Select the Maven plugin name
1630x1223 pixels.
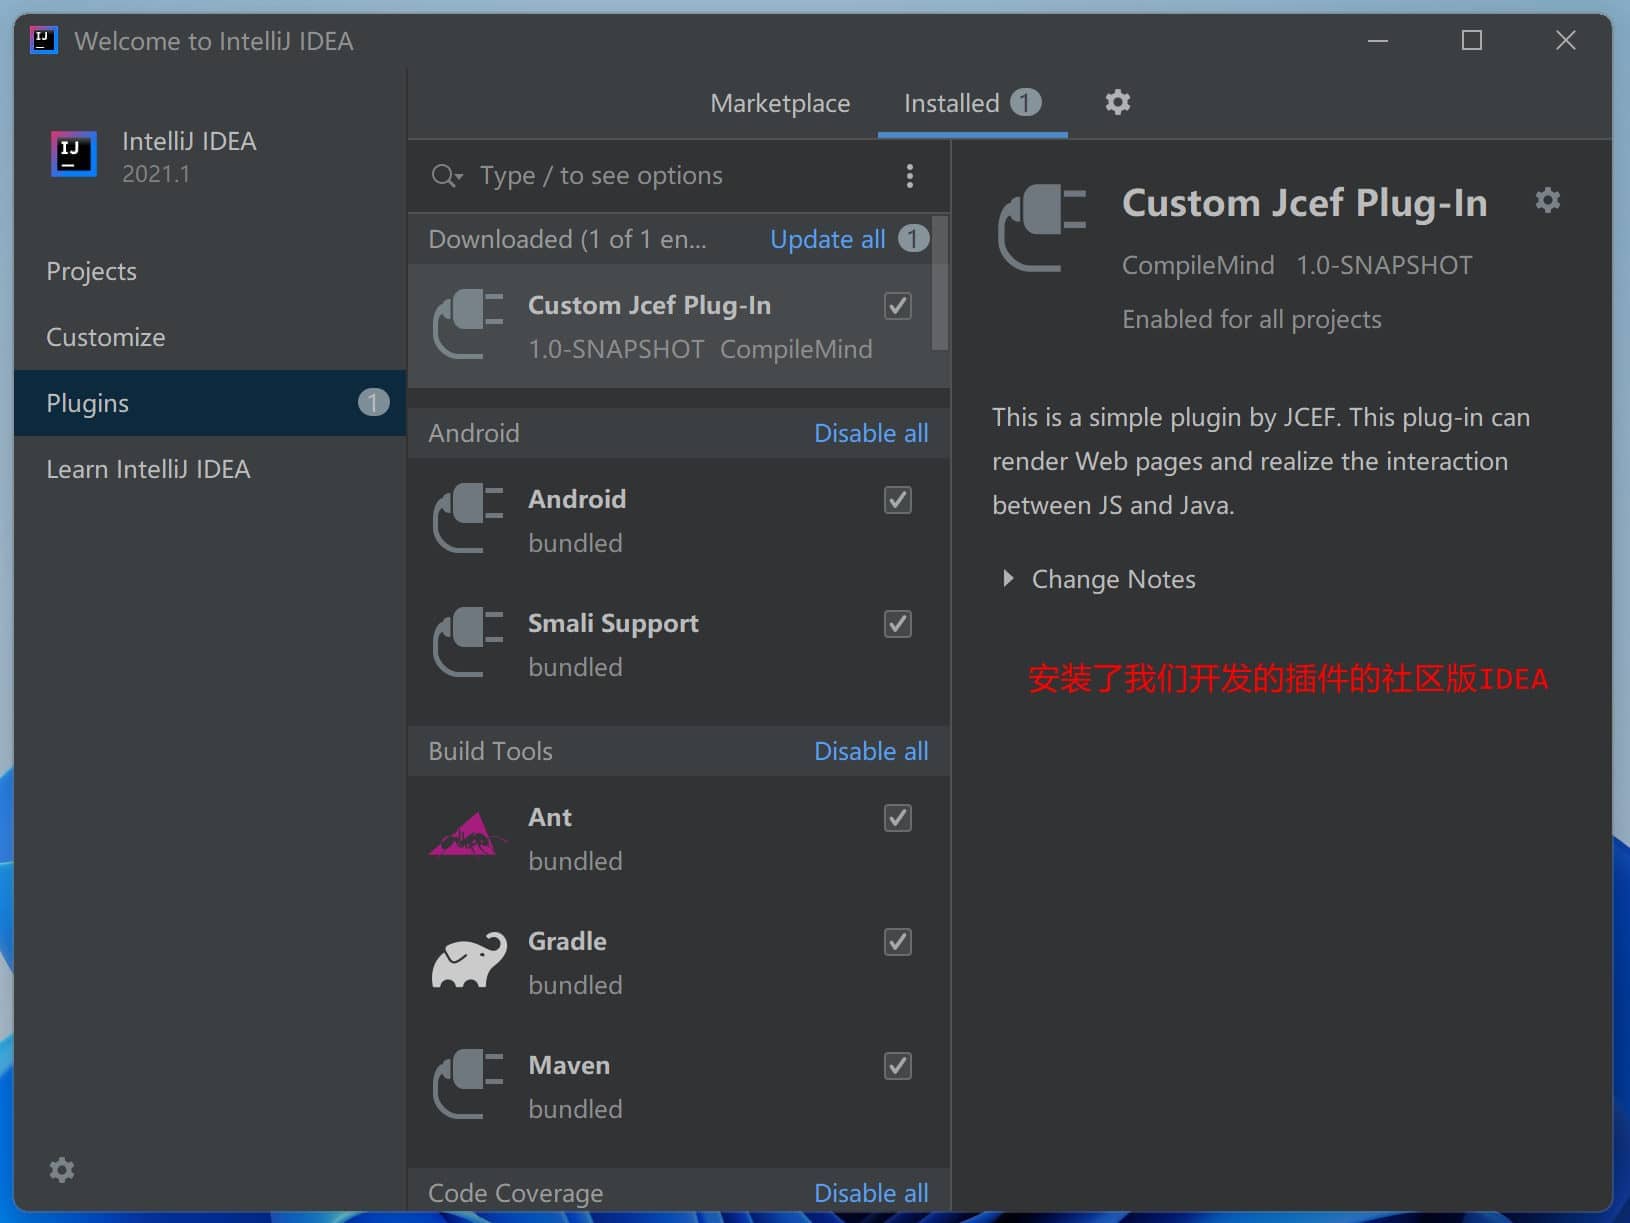click(x=569, y=1065)
